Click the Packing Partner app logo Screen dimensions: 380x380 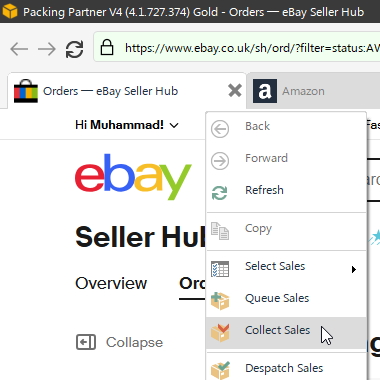pyautogui.click(x=10, y=11)
